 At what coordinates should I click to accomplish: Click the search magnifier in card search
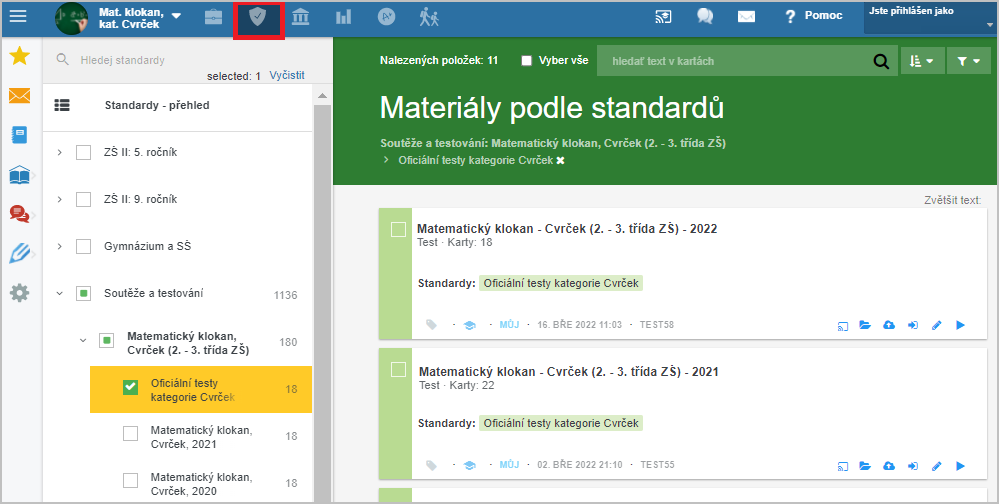881,61
